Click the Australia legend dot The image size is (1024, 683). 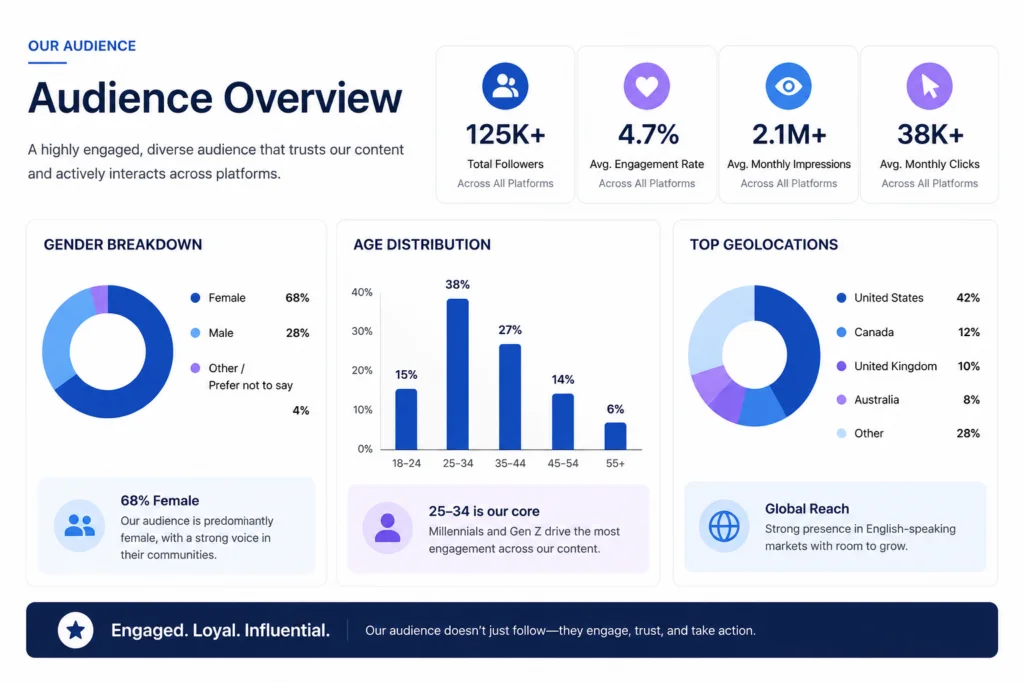[841, 400]
